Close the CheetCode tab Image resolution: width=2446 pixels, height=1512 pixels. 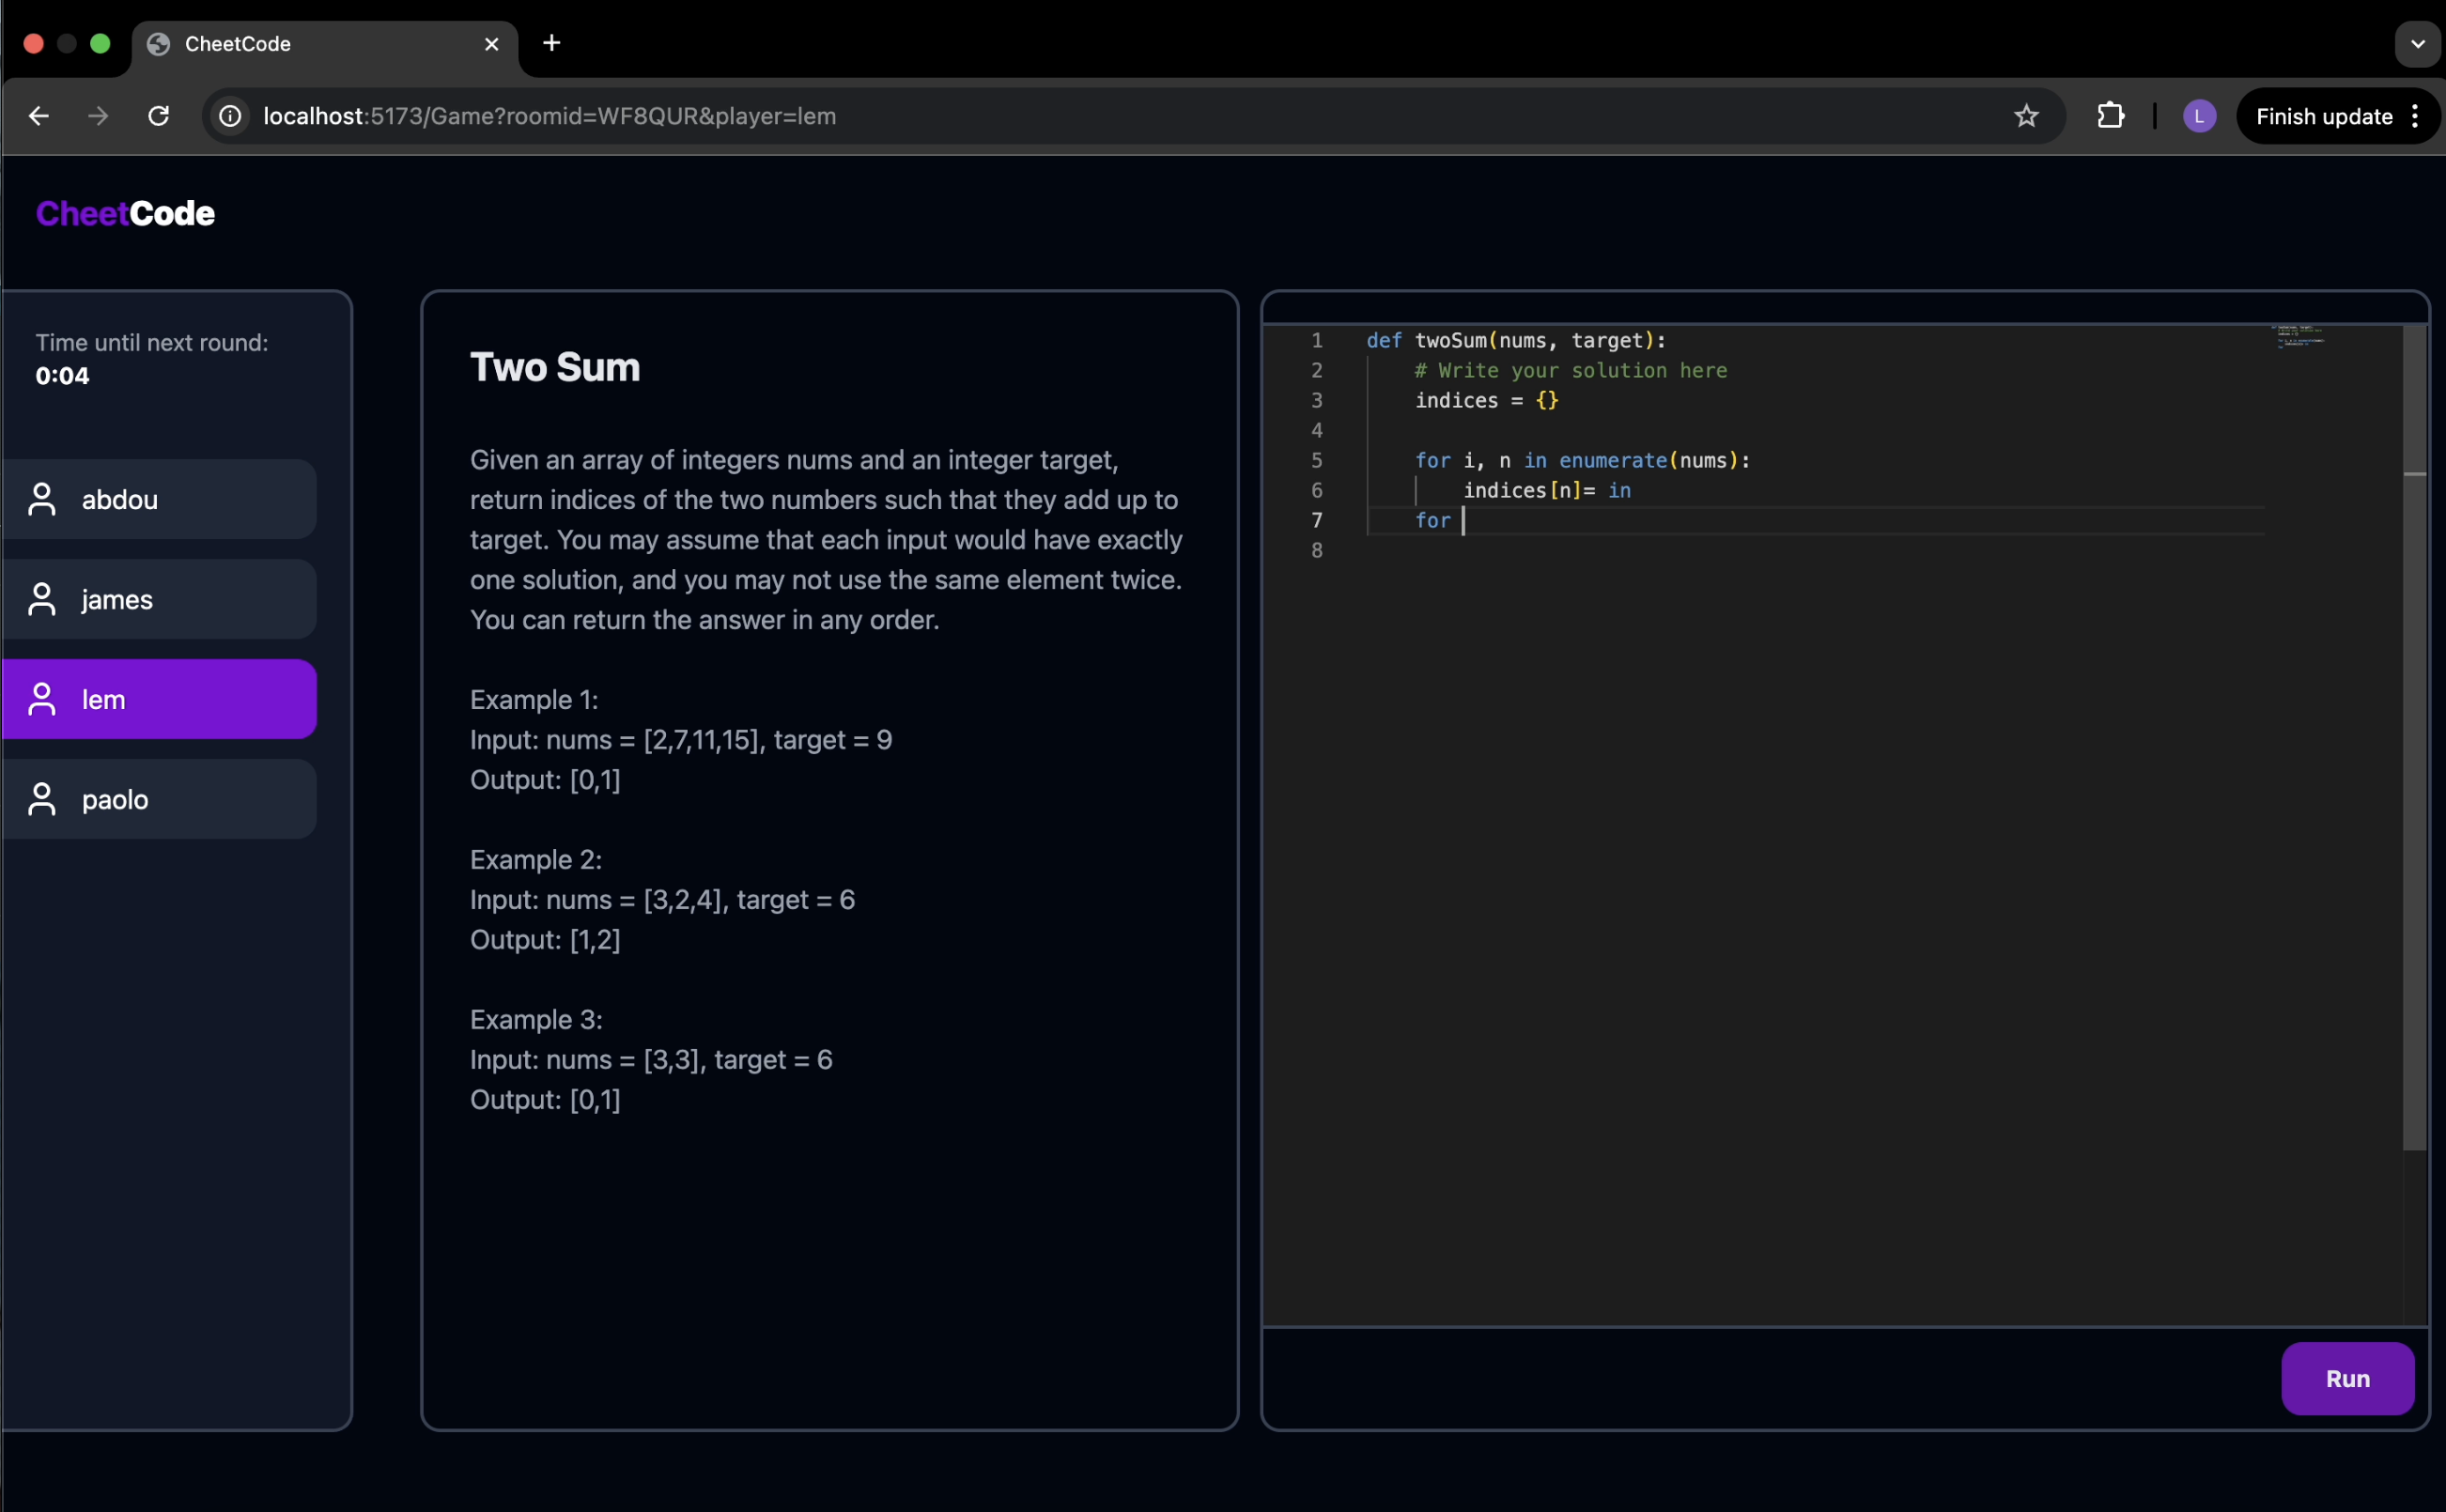pyautogui.click(x=491, y=44)
